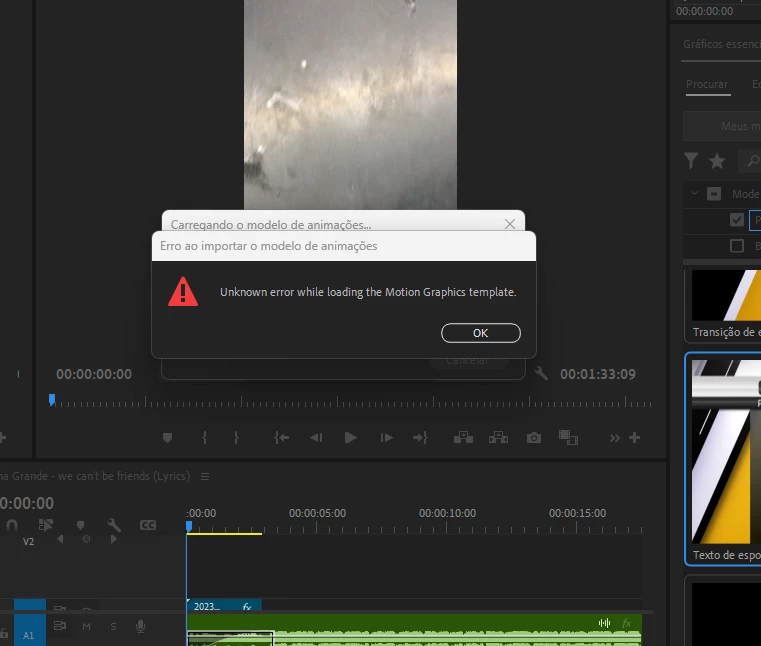
Task: Click OK in the error dialog
Action: 480,333
